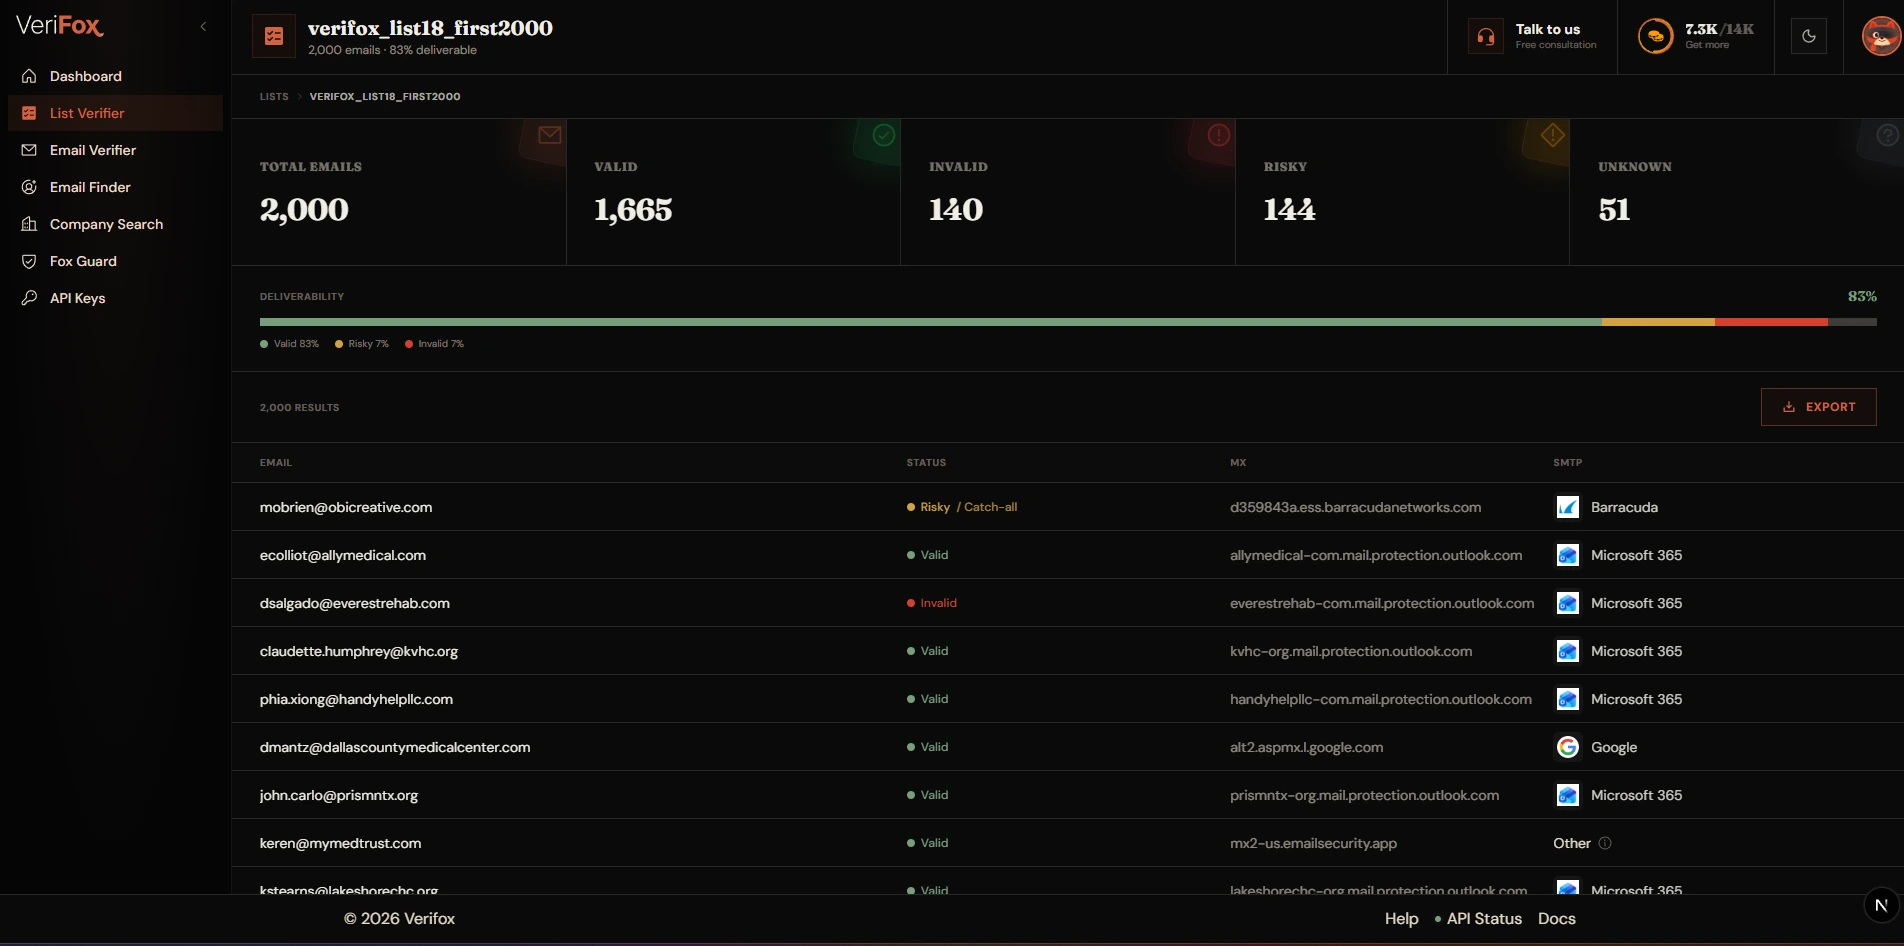Image resolution: width=1904 pixels, height=946 pixels.
Task: Select List Verifier in the sidebar
Action: pyautogui.click(x=115, y=113)
